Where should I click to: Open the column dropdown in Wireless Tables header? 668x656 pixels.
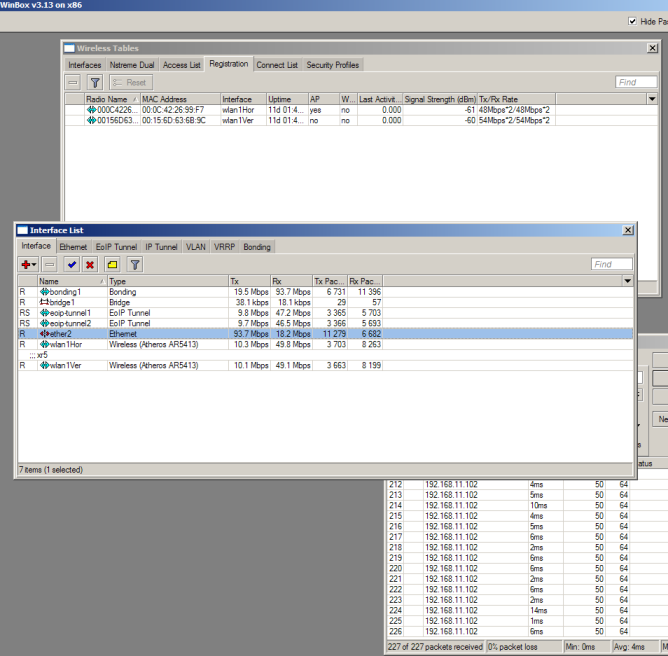(652, 99)
